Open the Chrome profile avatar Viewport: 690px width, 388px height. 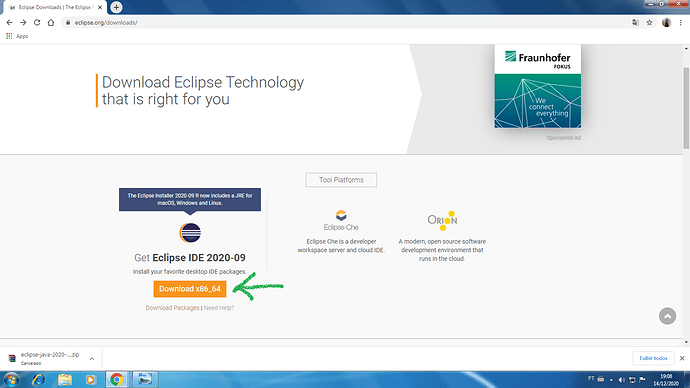pos(666,22)
